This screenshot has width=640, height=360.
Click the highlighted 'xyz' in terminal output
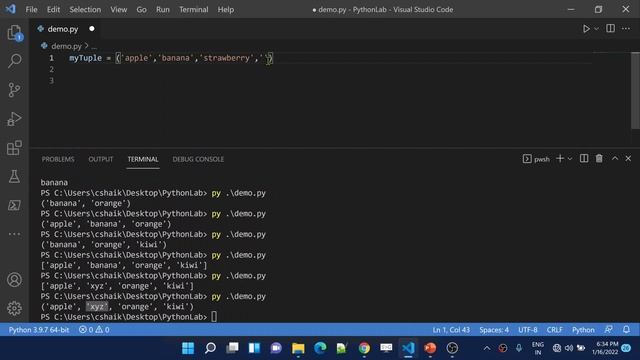pyautogui.click(x=97, y=307)
